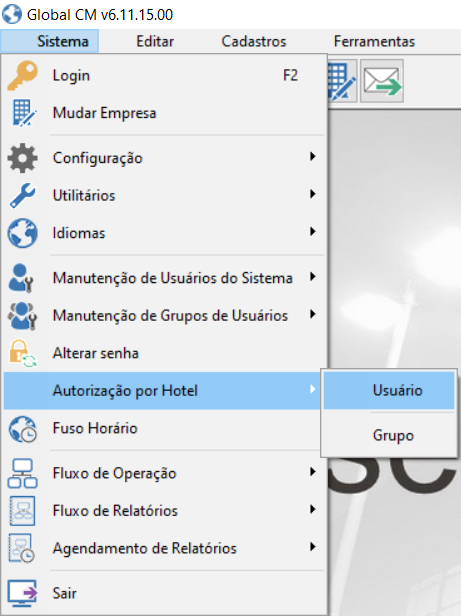Click the globe icon beside Idiomas
The image size is (461, 616).
click(22, 233)
